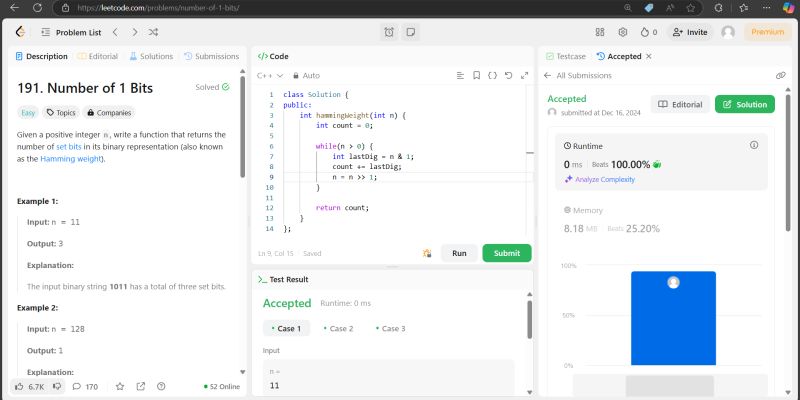Click the blue runtime distribution bar

click(x=673, y=318)
